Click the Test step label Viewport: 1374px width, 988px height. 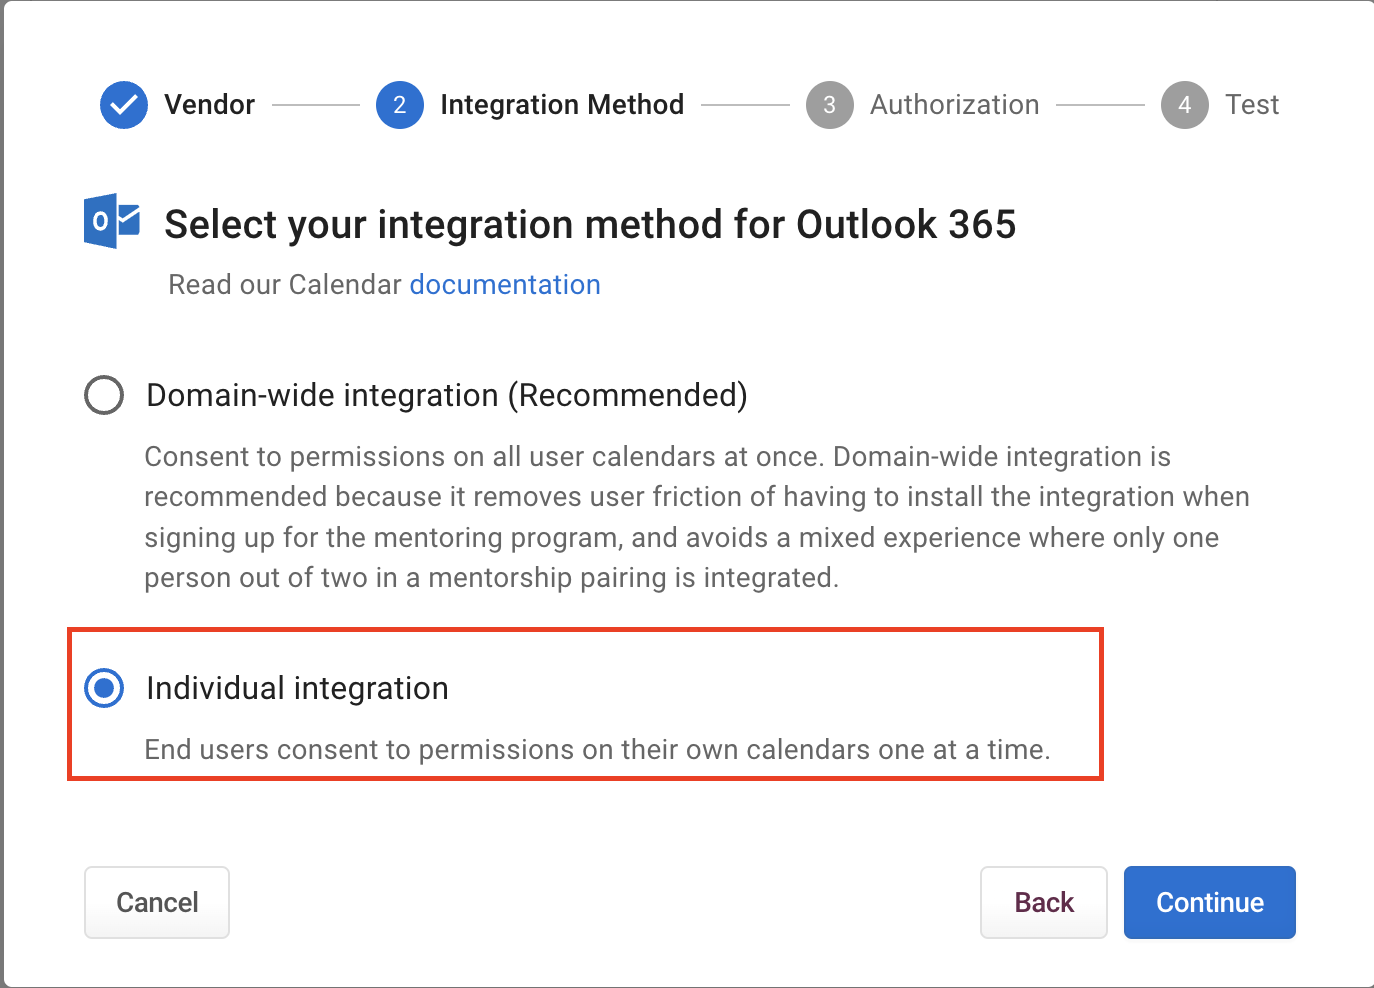(1252, 105)
